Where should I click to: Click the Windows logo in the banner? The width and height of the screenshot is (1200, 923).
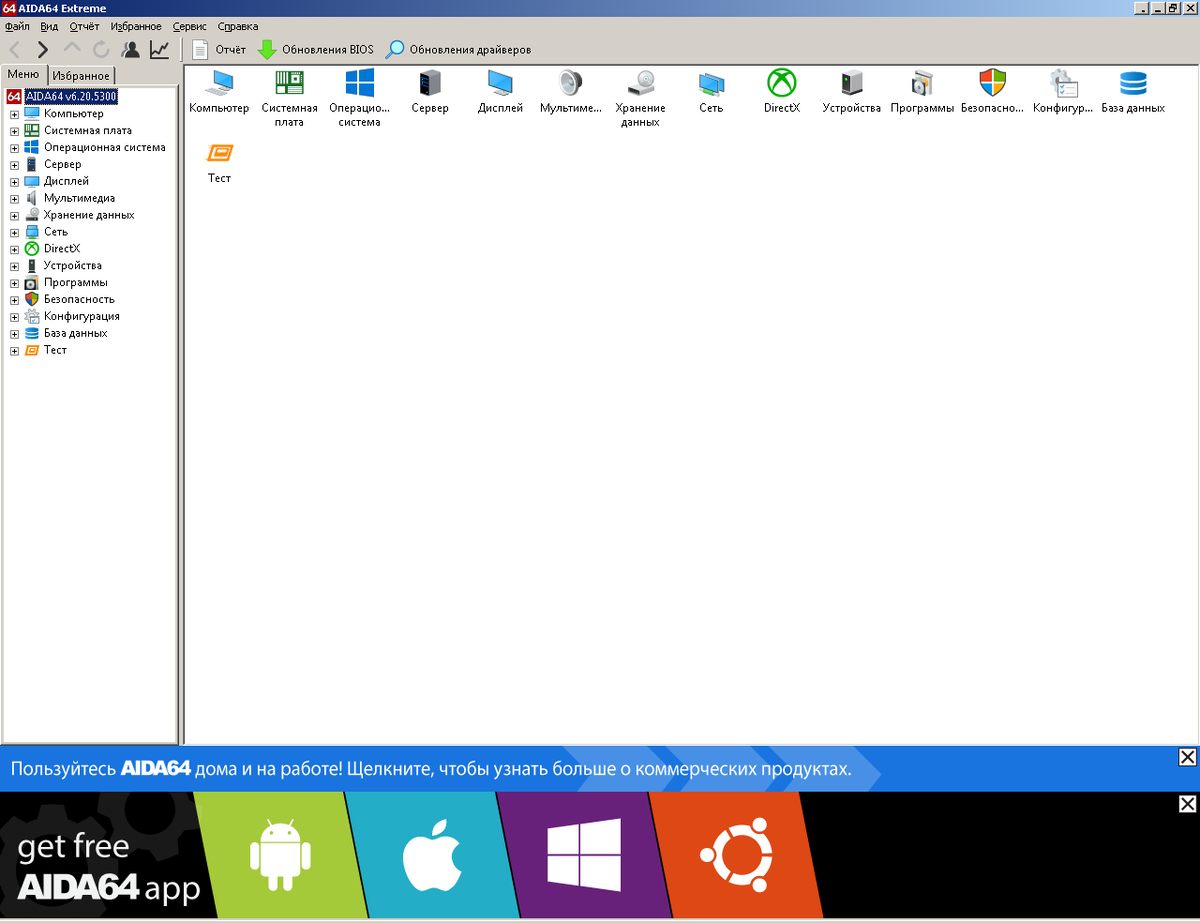click(584, 855)
